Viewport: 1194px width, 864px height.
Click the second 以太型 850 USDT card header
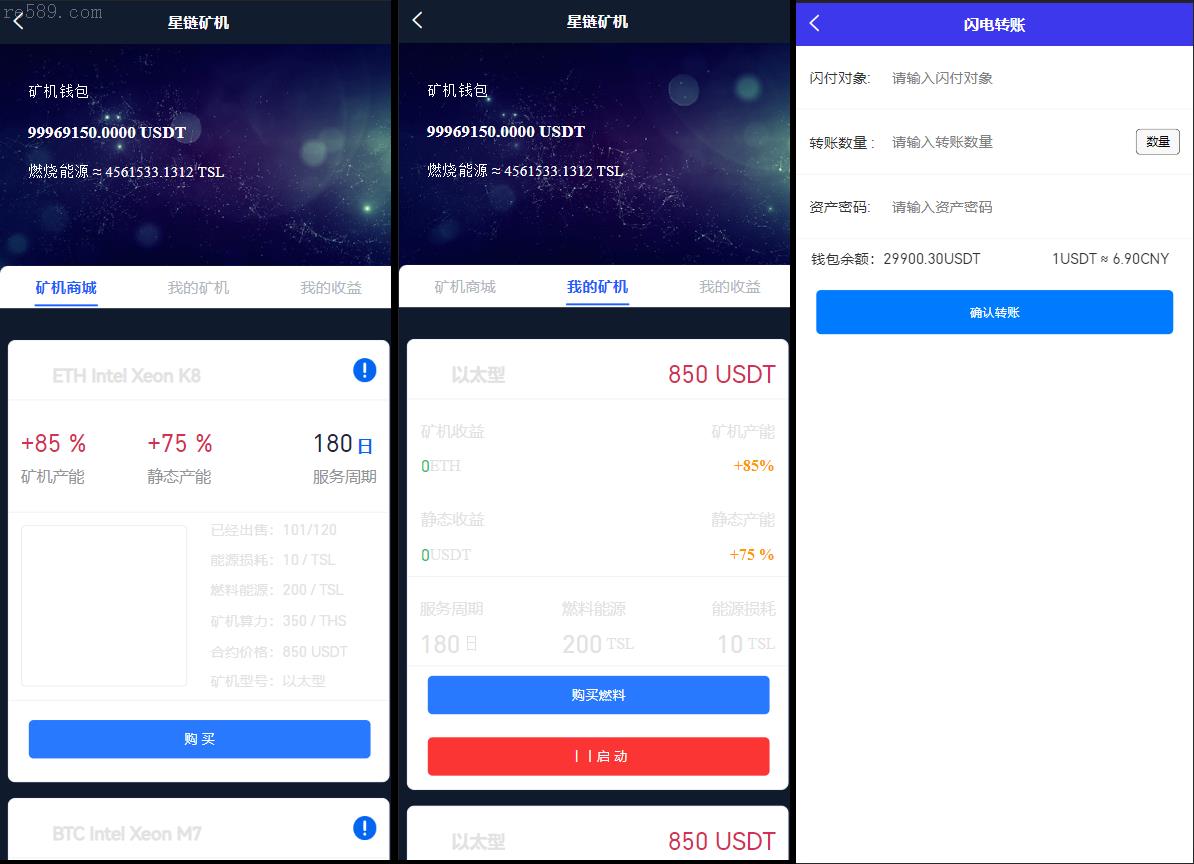pos(598,840)
